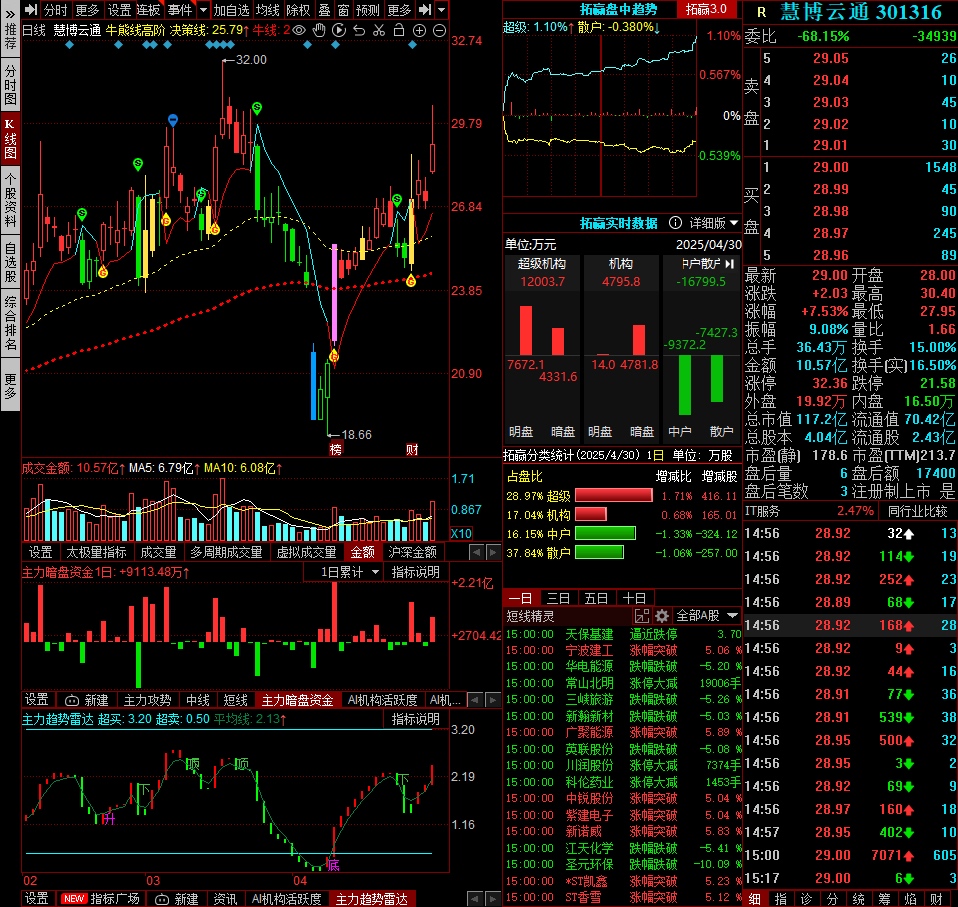Open the dropdown arrow at the toolbar's far end
The image size is (958, 907).
pyautogui.click(x=441, y=10)
